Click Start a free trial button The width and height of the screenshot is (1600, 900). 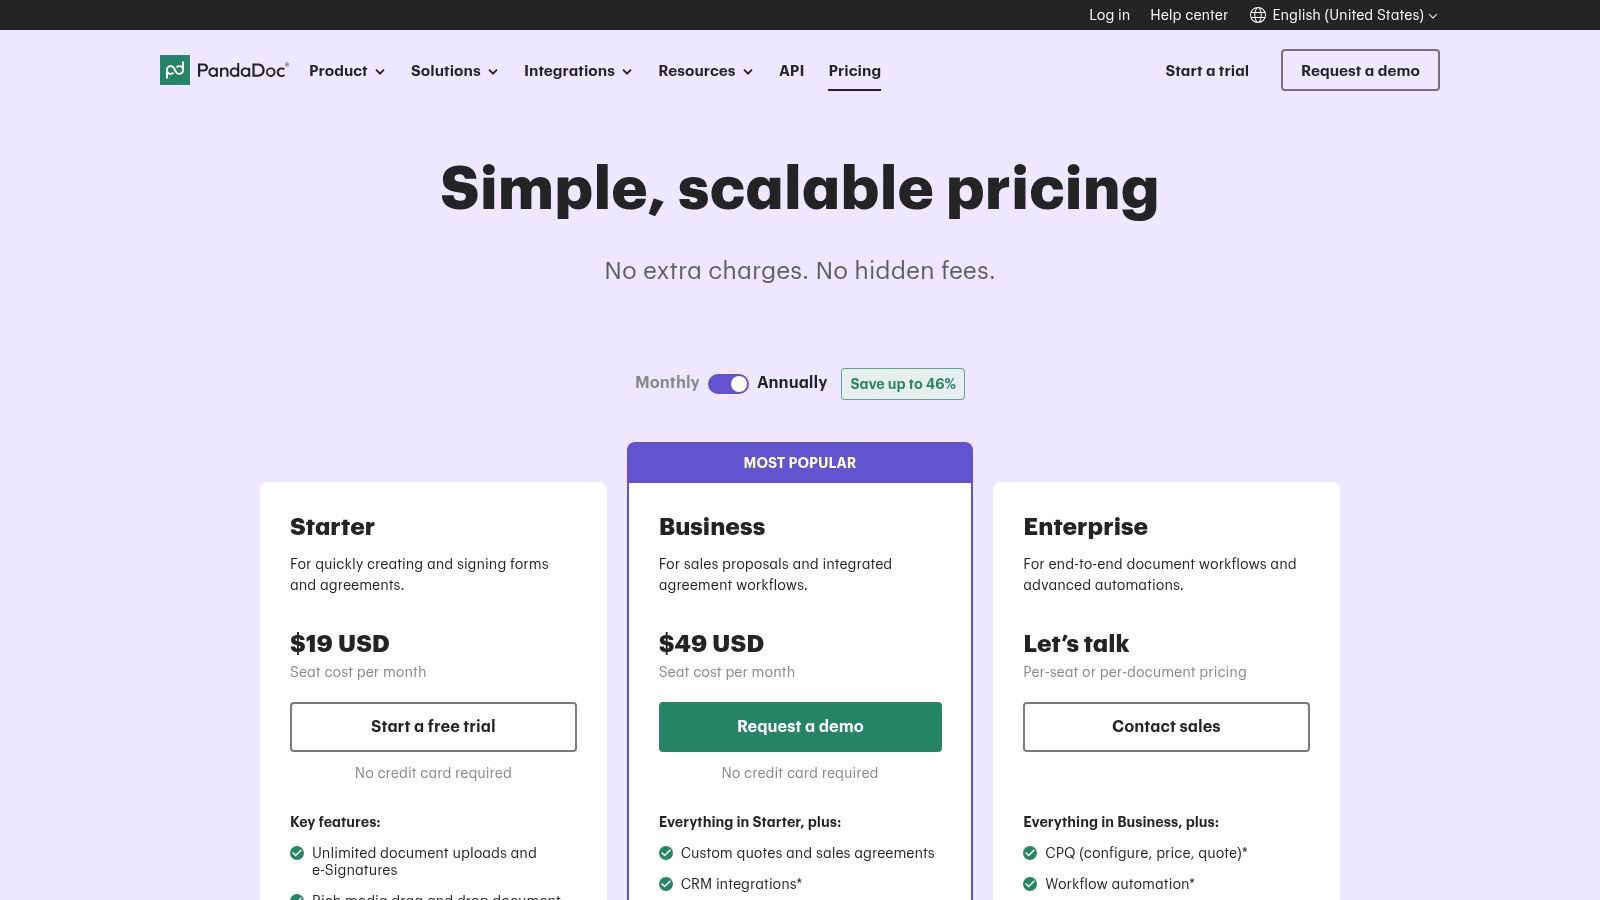point(433,727)
